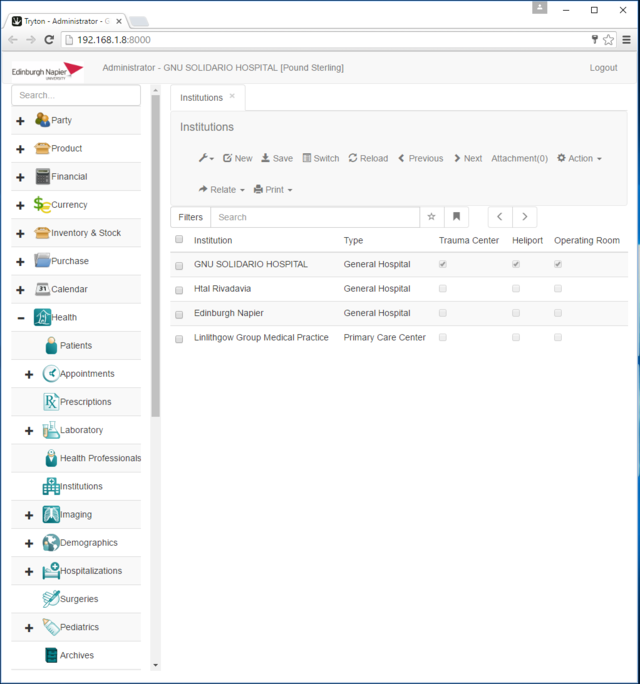Click the sidebar search input field
The height and width of the screenshot is (684, 640).
76,95
